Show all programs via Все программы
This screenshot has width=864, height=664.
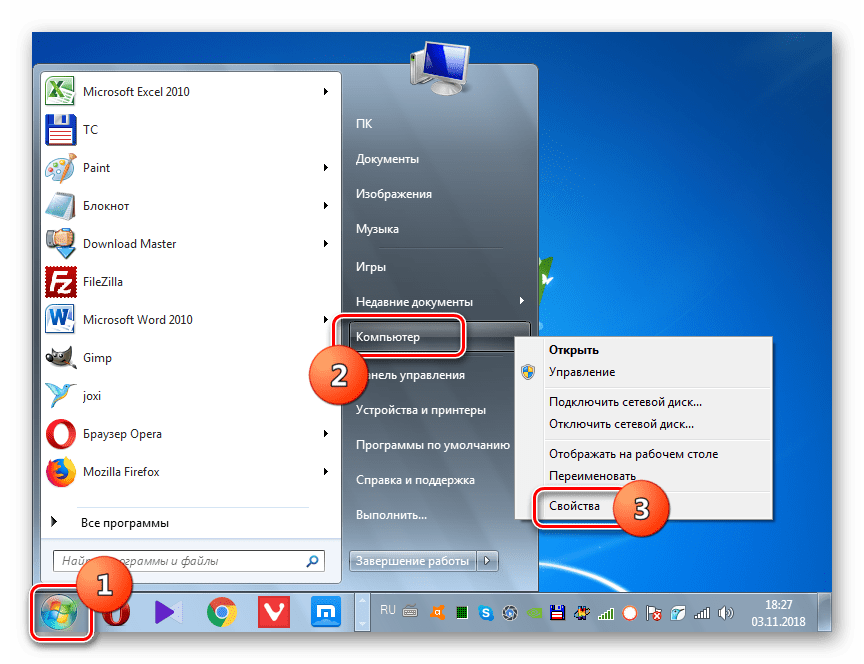click(125, 523)
